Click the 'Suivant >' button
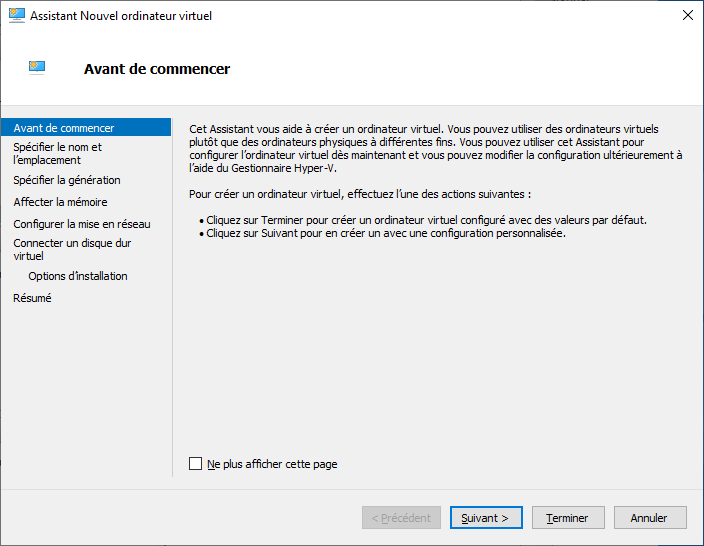Image resolution: width=704 pixels, height=546 pixels. [x=486, y=518]
